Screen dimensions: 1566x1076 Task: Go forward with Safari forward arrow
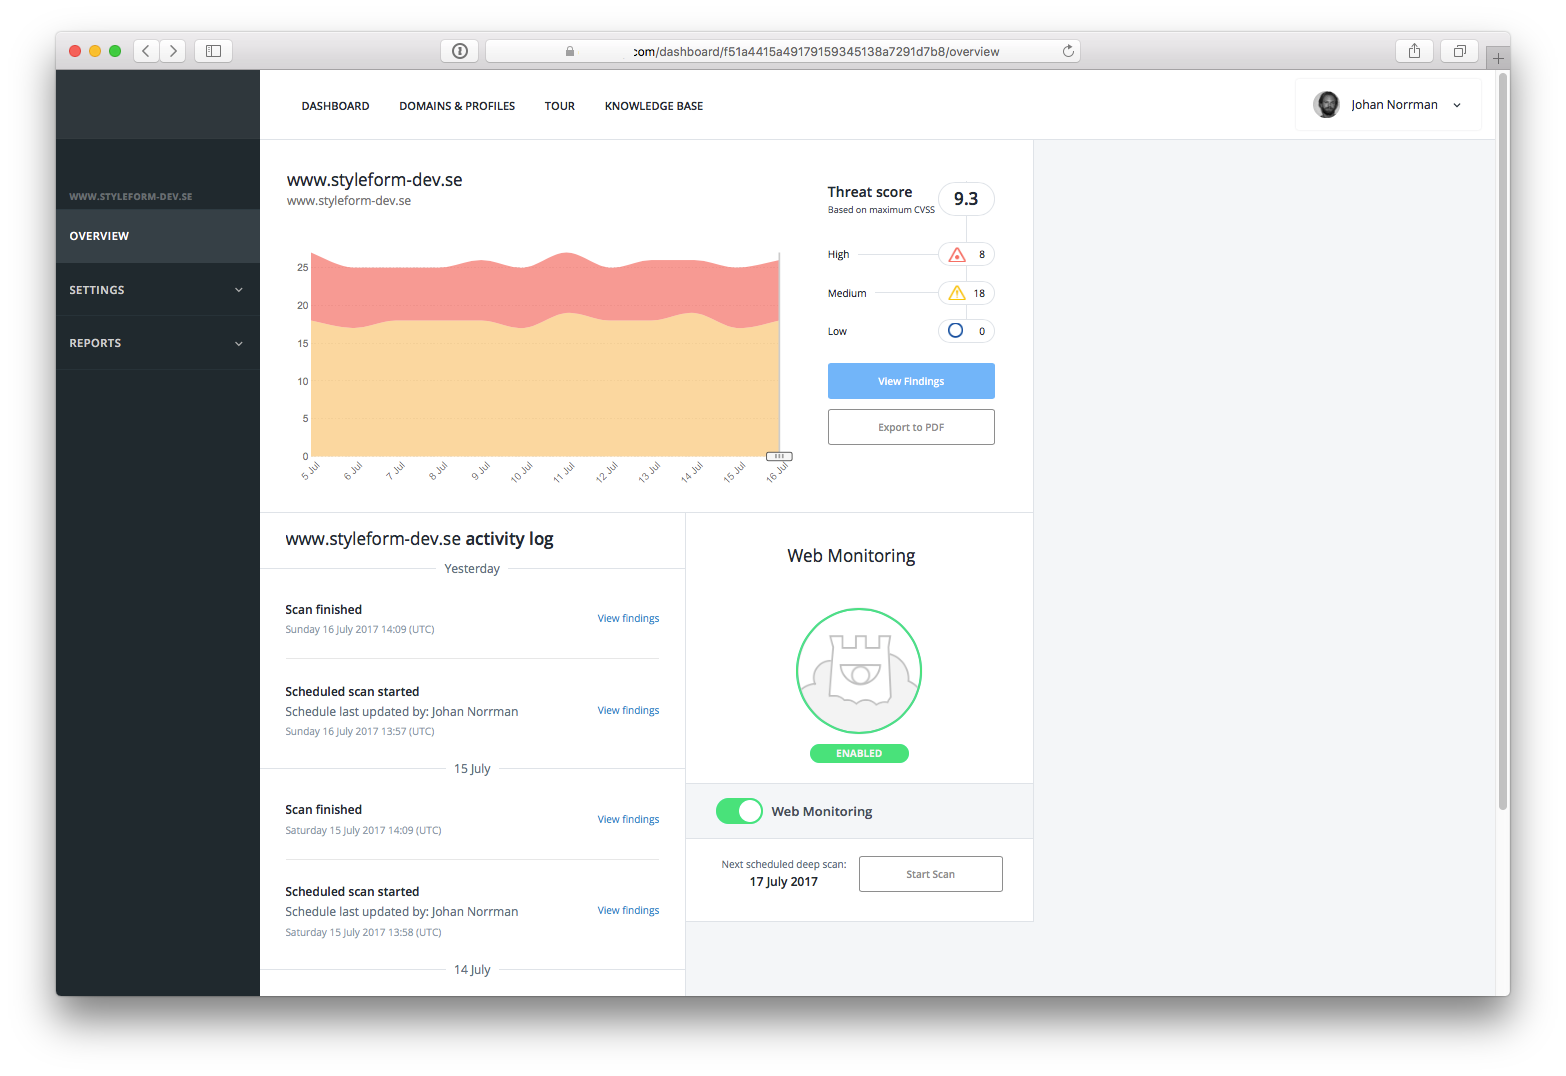pos(173,51)
